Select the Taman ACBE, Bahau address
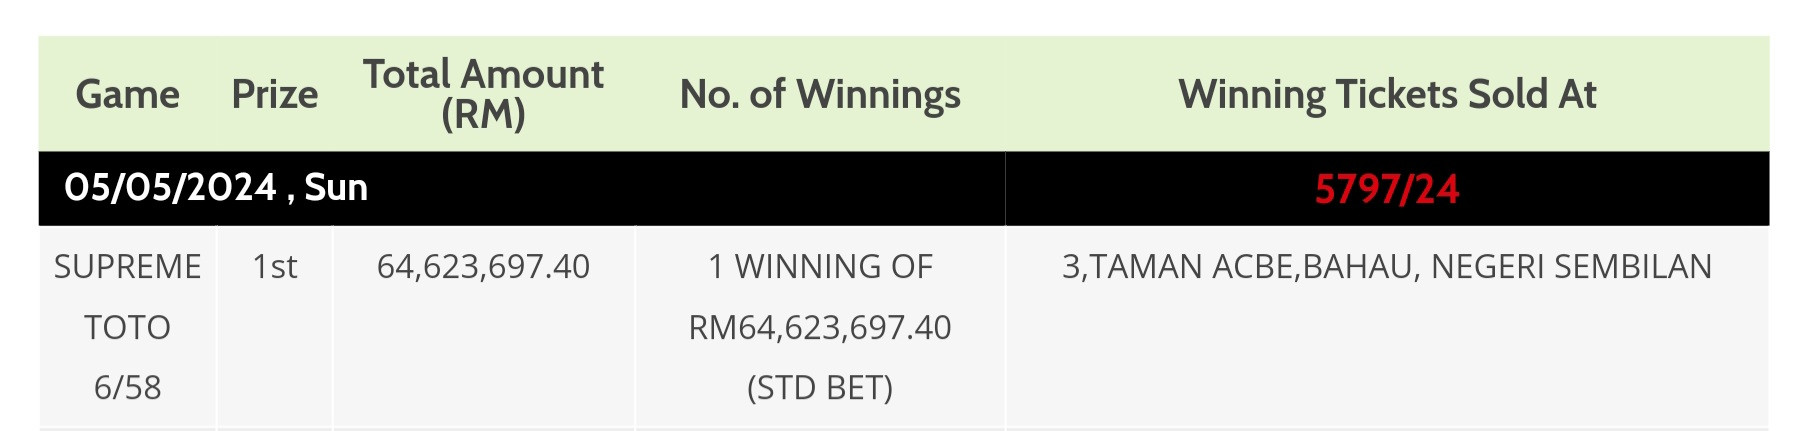The height and width of the screenshot is (431, 1812). [1387, 267]
